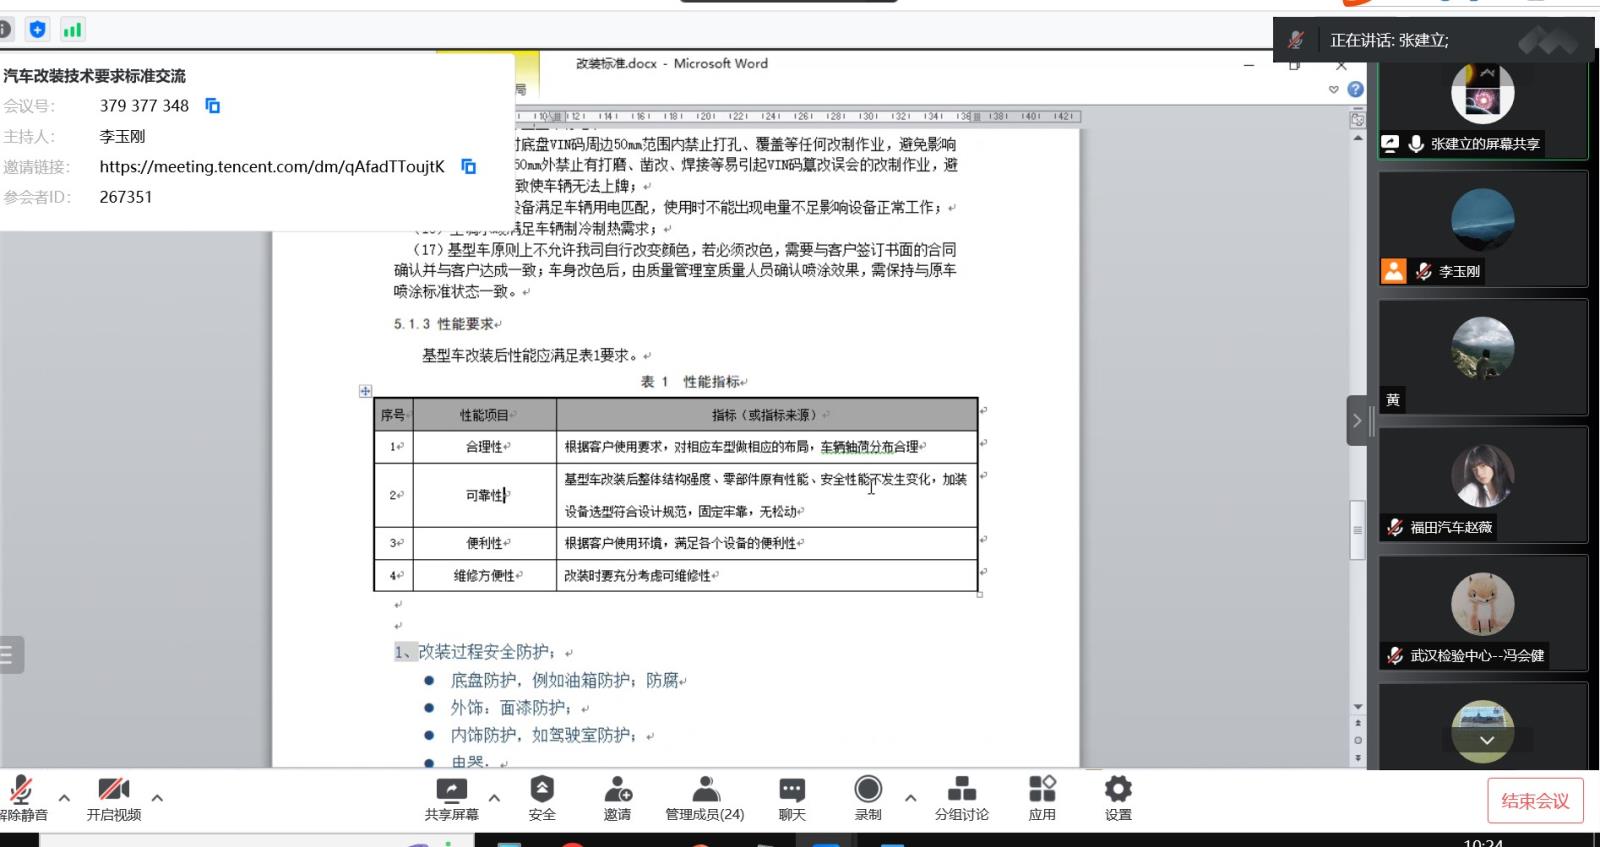
Task: Open Breakout Rooms (分组讨论)
Action: pyautogui.click(x=961, y=790)
